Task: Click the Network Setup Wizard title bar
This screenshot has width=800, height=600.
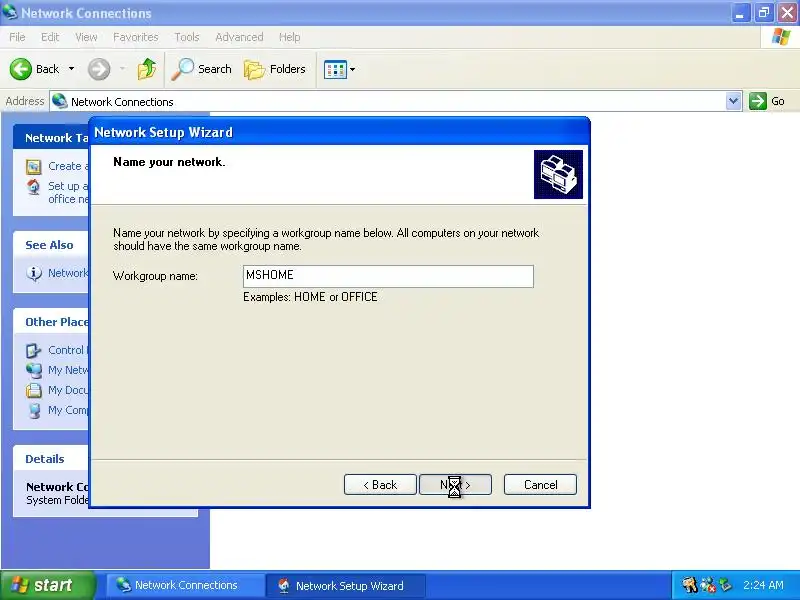Action: 339,132
